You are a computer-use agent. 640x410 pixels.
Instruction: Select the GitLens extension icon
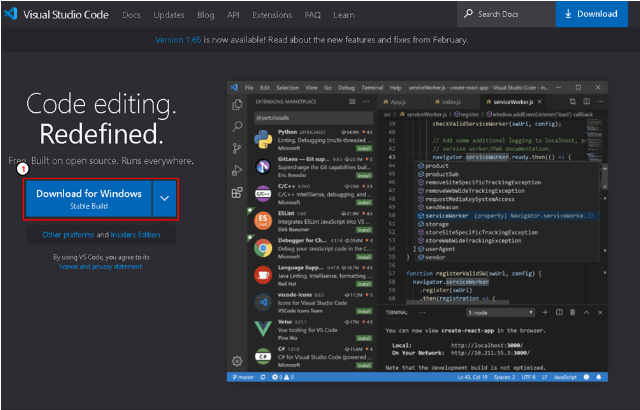pyautogui.click(x=263, y=166)
